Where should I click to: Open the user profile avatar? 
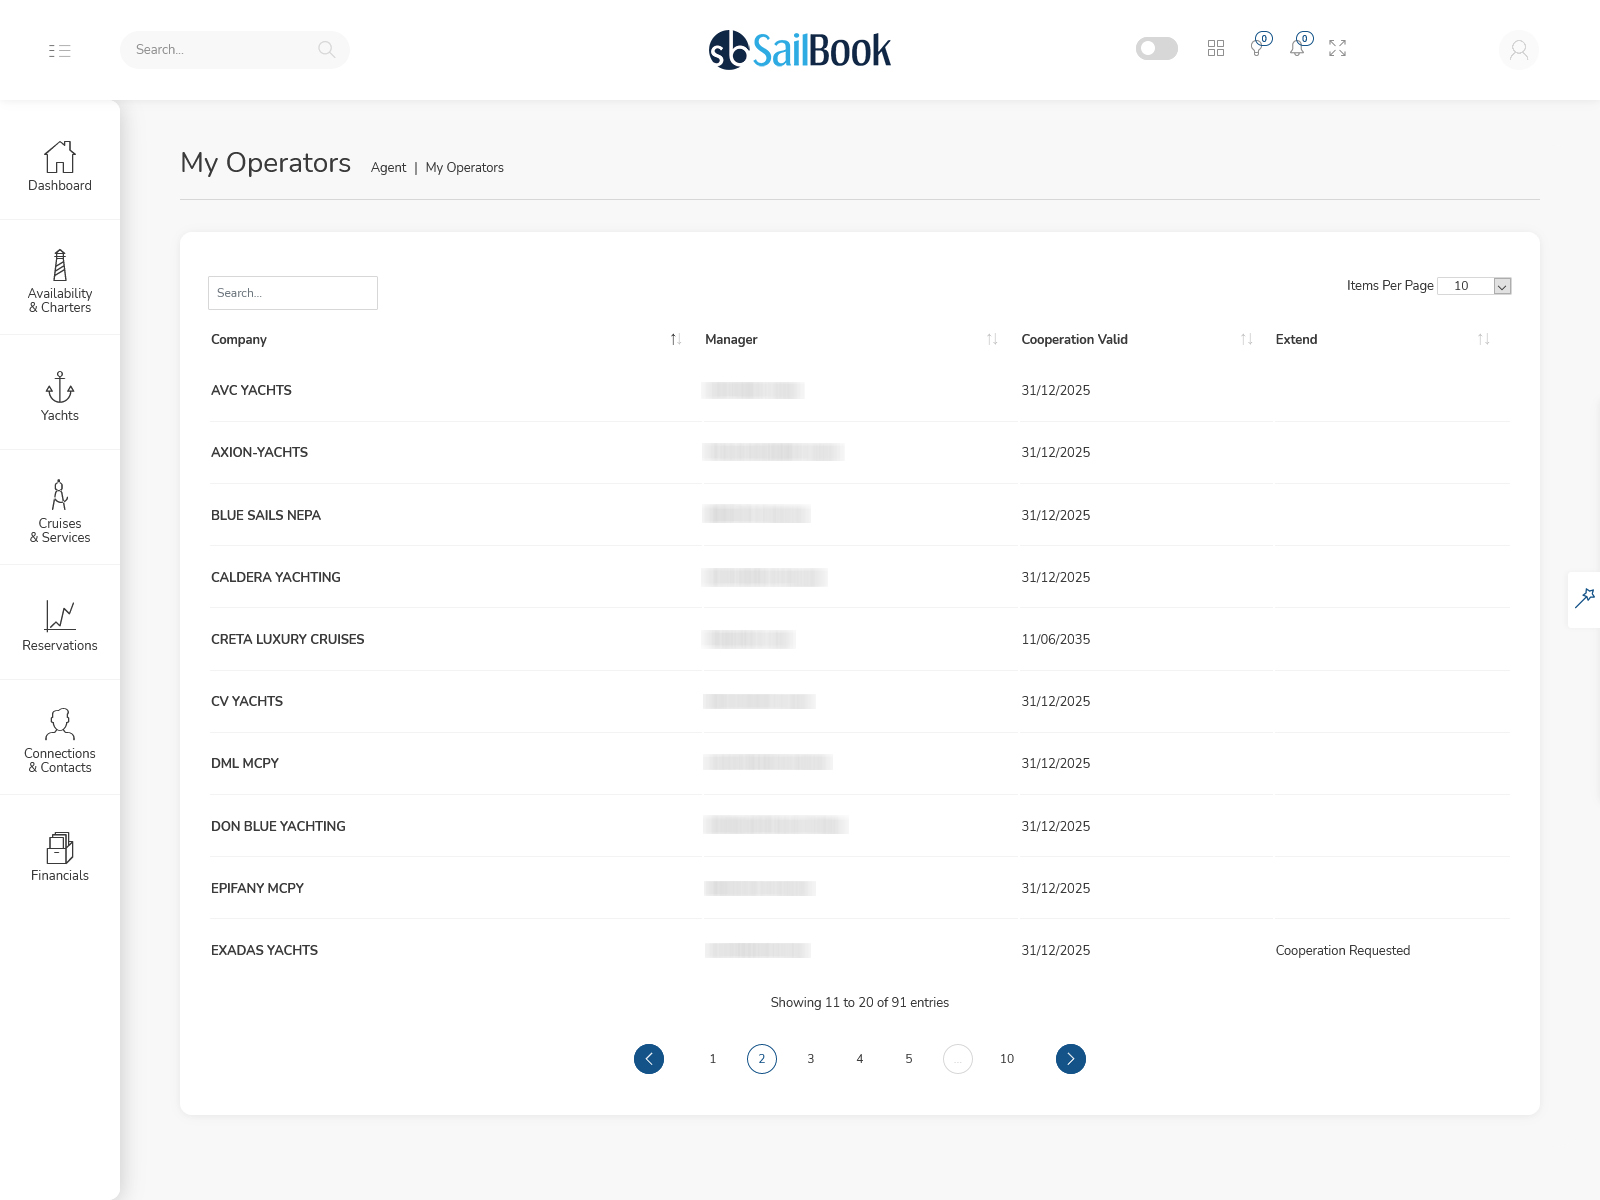(1518, 50)
